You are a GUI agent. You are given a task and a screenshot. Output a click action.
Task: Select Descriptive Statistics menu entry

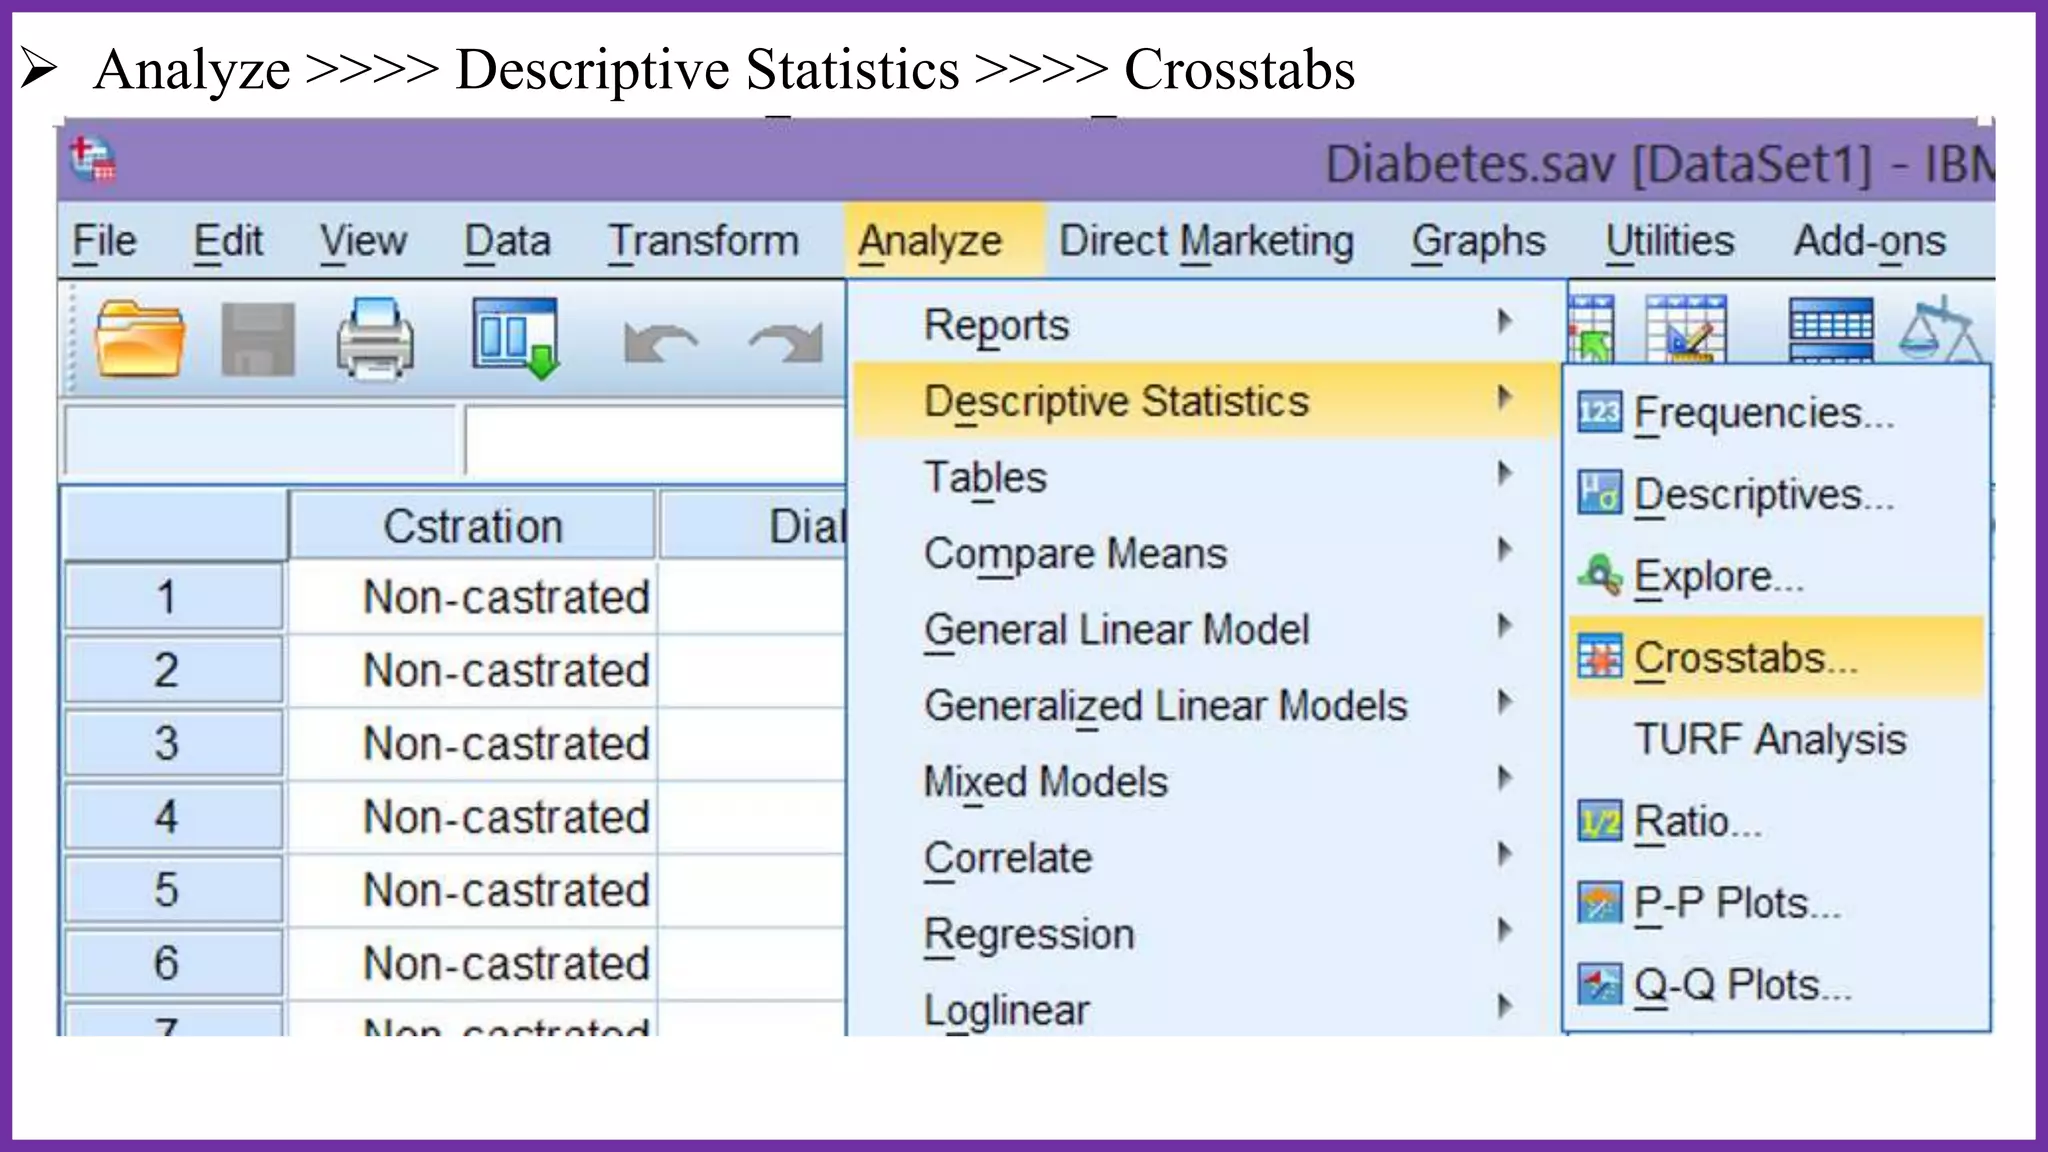point(1205,400)
